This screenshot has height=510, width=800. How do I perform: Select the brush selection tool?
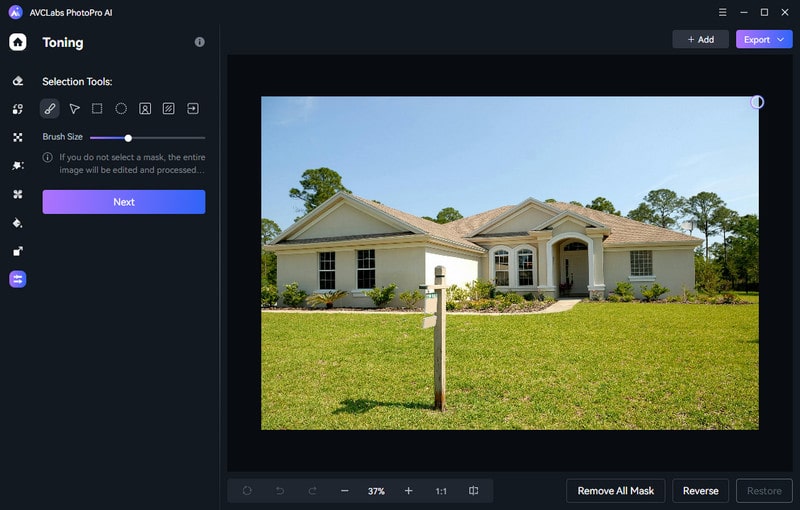tap(49, 108)
